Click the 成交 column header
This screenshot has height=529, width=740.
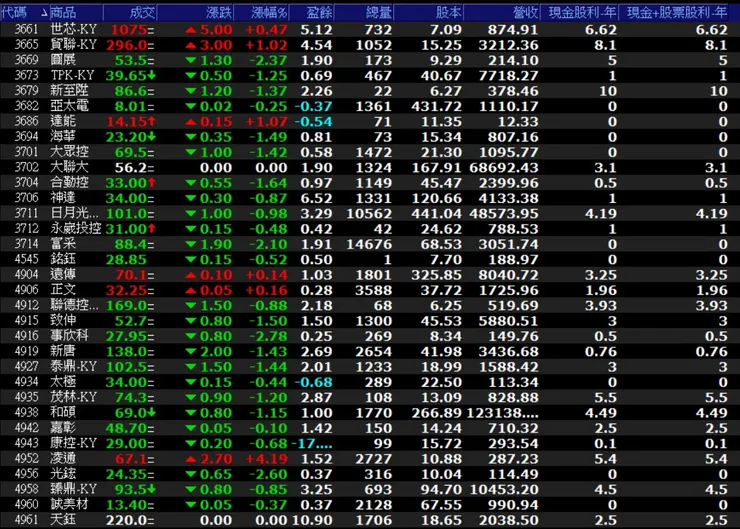(130, 13)
